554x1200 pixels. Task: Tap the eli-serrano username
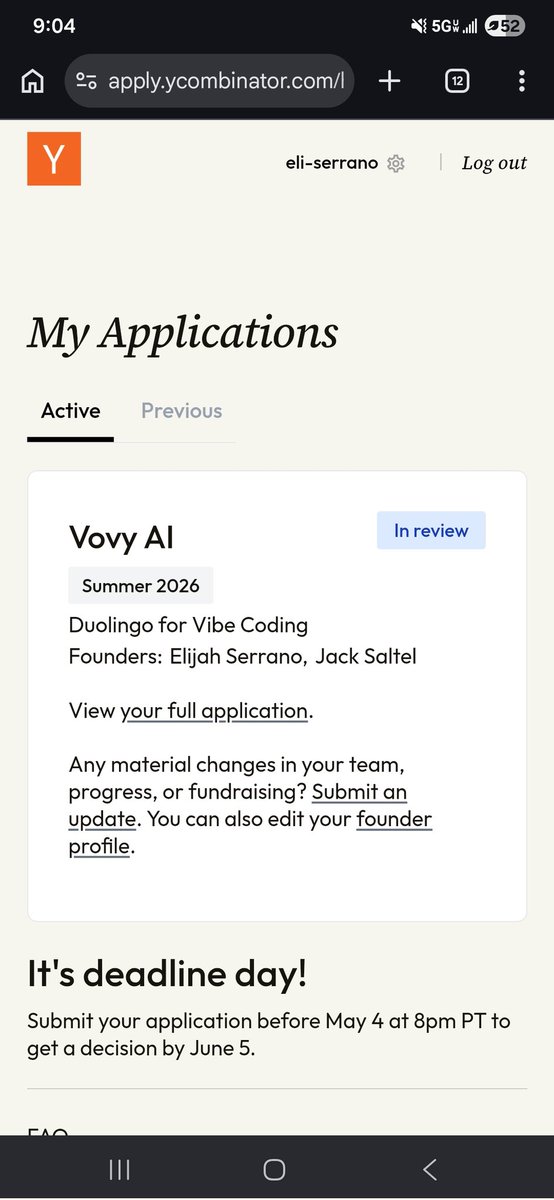coord(332,163)
